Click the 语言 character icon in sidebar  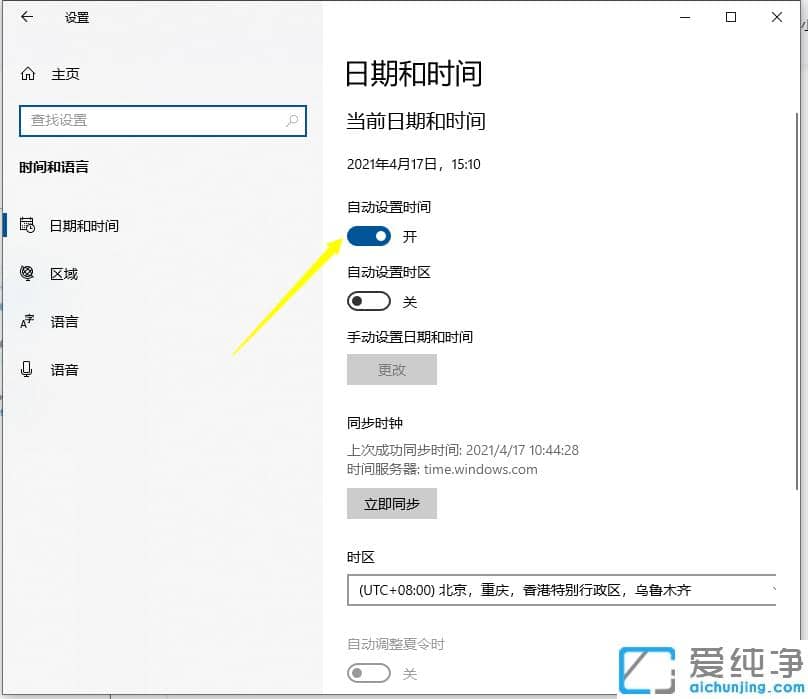point(27,321)
